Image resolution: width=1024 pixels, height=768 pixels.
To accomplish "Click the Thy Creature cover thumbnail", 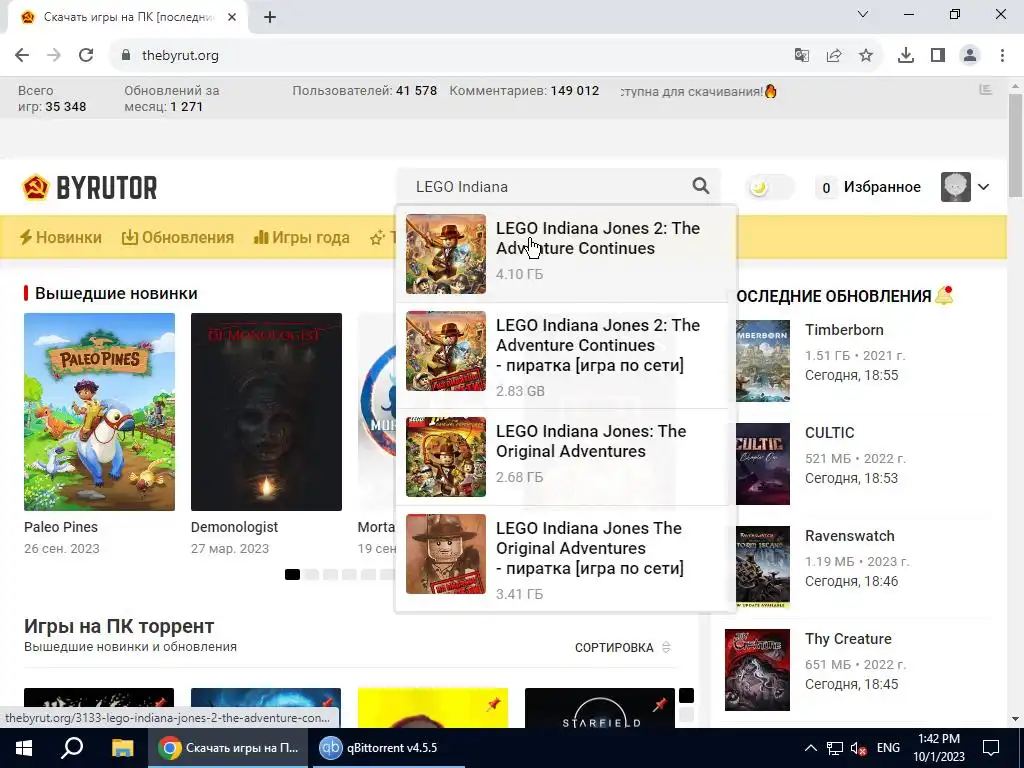I will pyautogui.click(x=758, y=670).
